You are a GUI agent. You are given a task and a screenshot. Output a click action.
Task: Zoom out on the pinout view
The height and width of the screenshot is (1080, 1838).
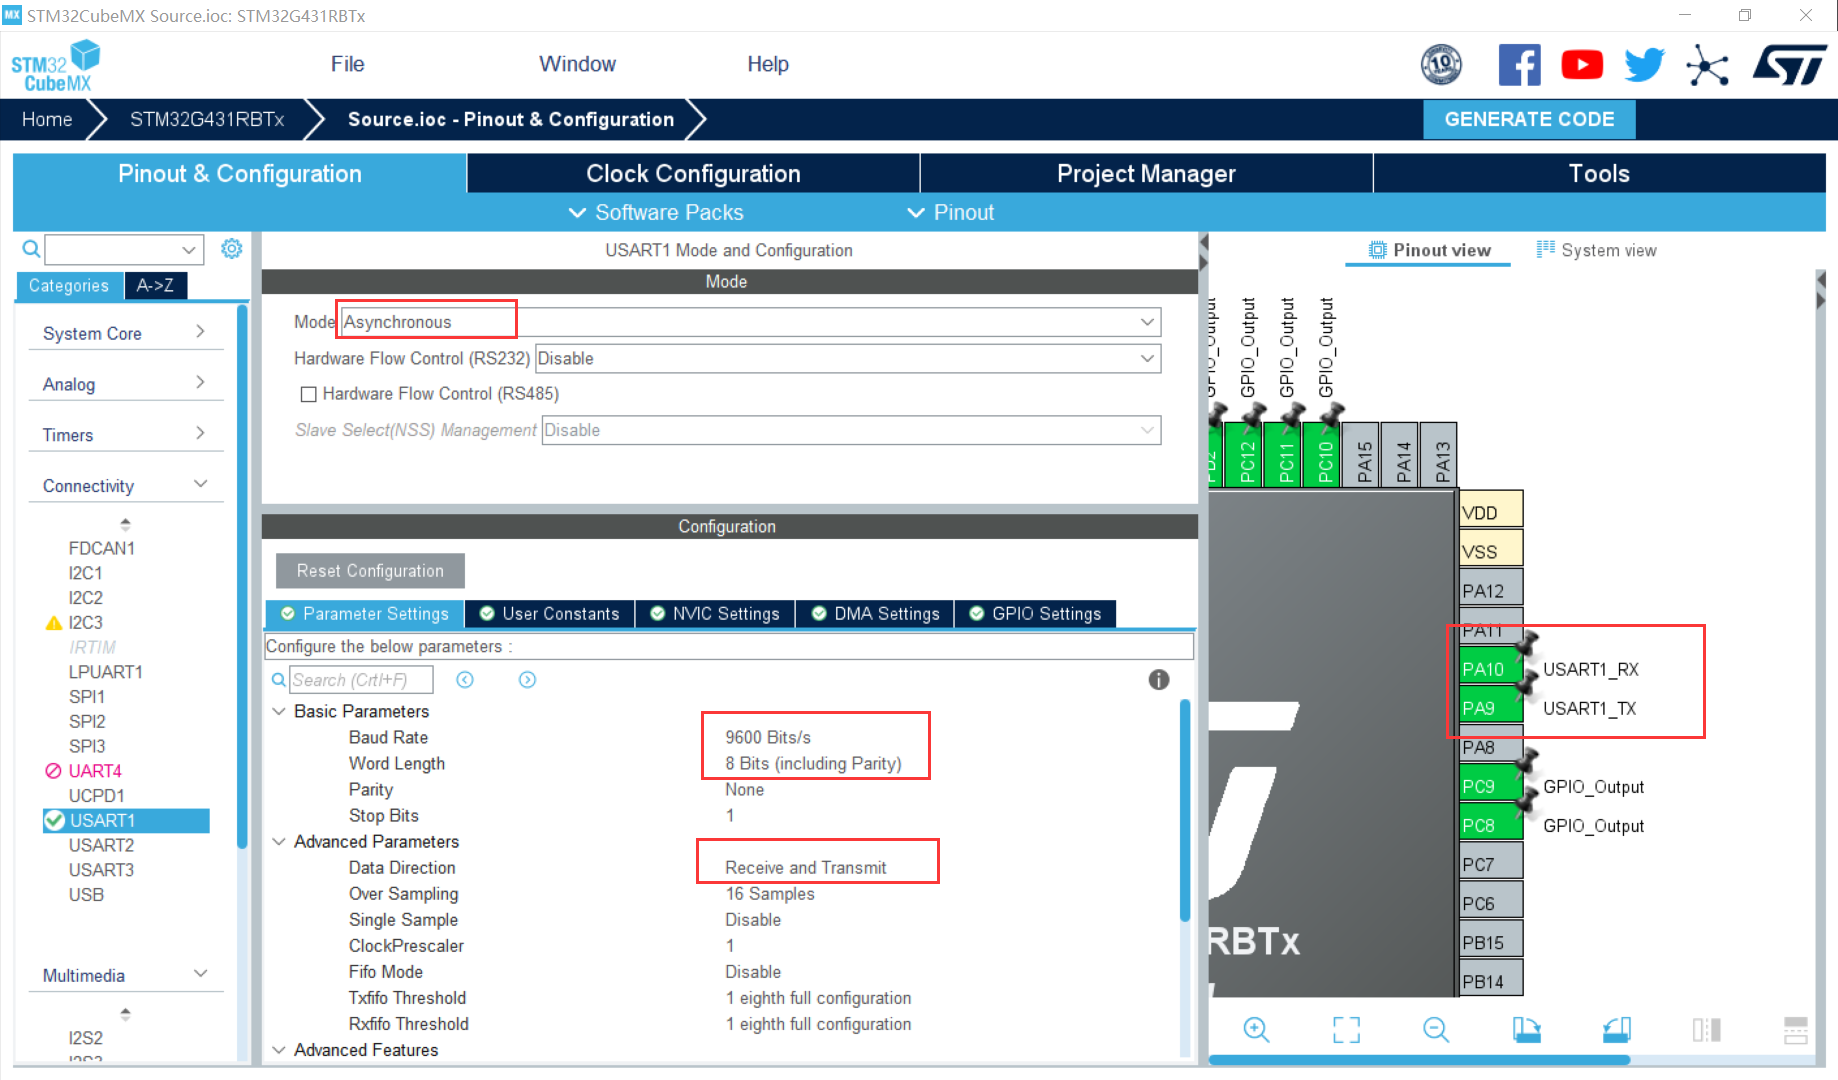[x=1436, y=1029]
